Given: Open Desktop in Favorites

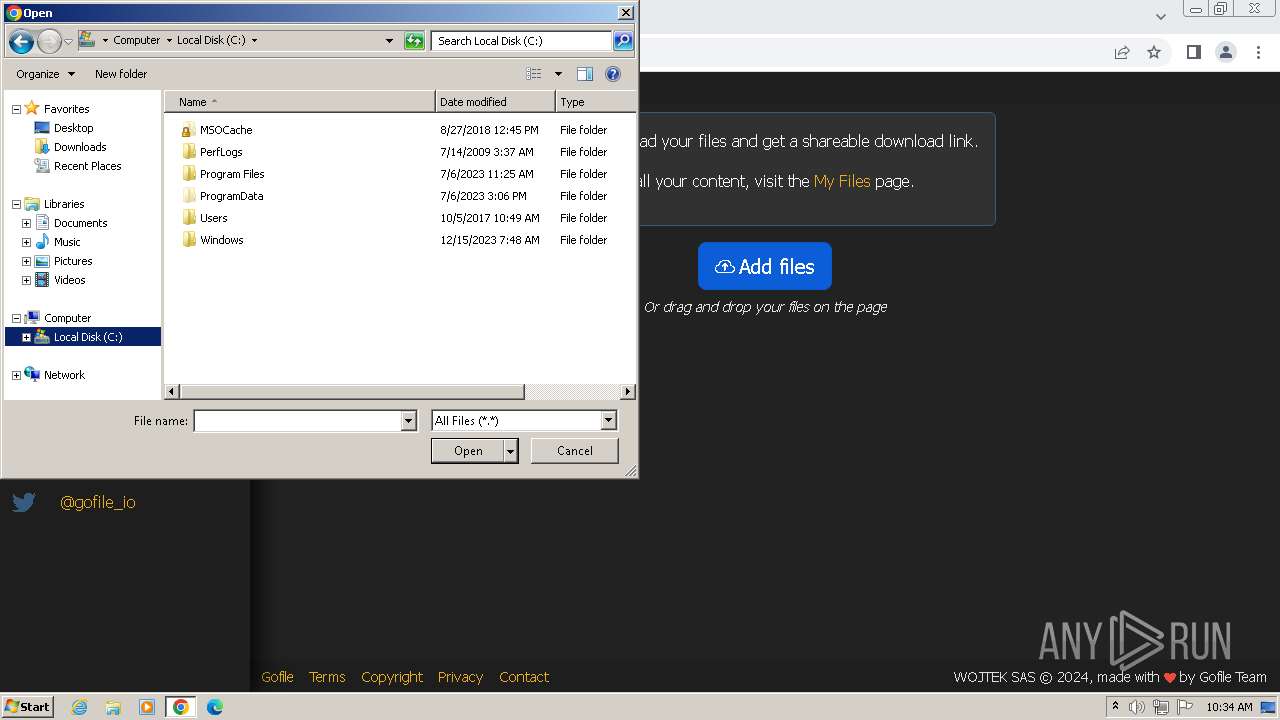Looking at the screenshot, I should 73,128.
